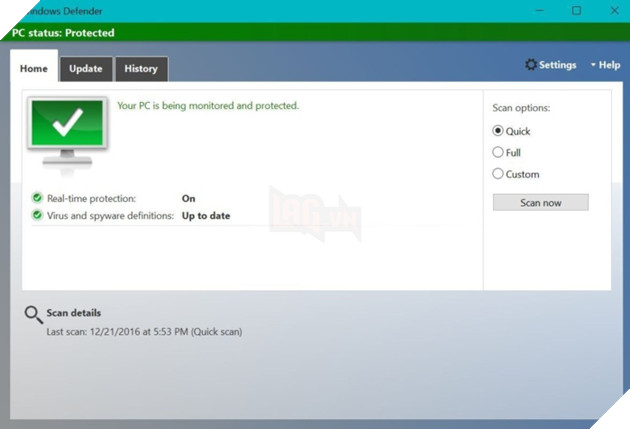Open Settings via the gear icon
This screenshot has width=630, height=429.
coord(531,65)
